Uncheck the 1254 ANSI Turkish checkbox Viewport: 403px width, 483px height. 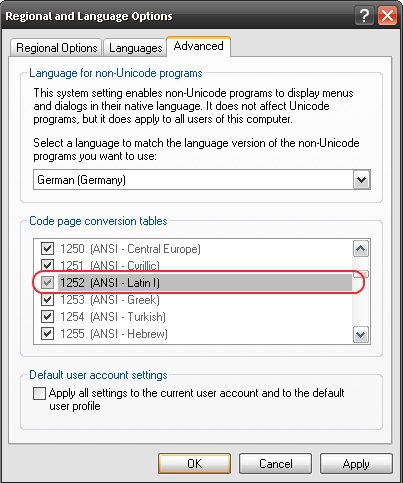pos(47,316)
